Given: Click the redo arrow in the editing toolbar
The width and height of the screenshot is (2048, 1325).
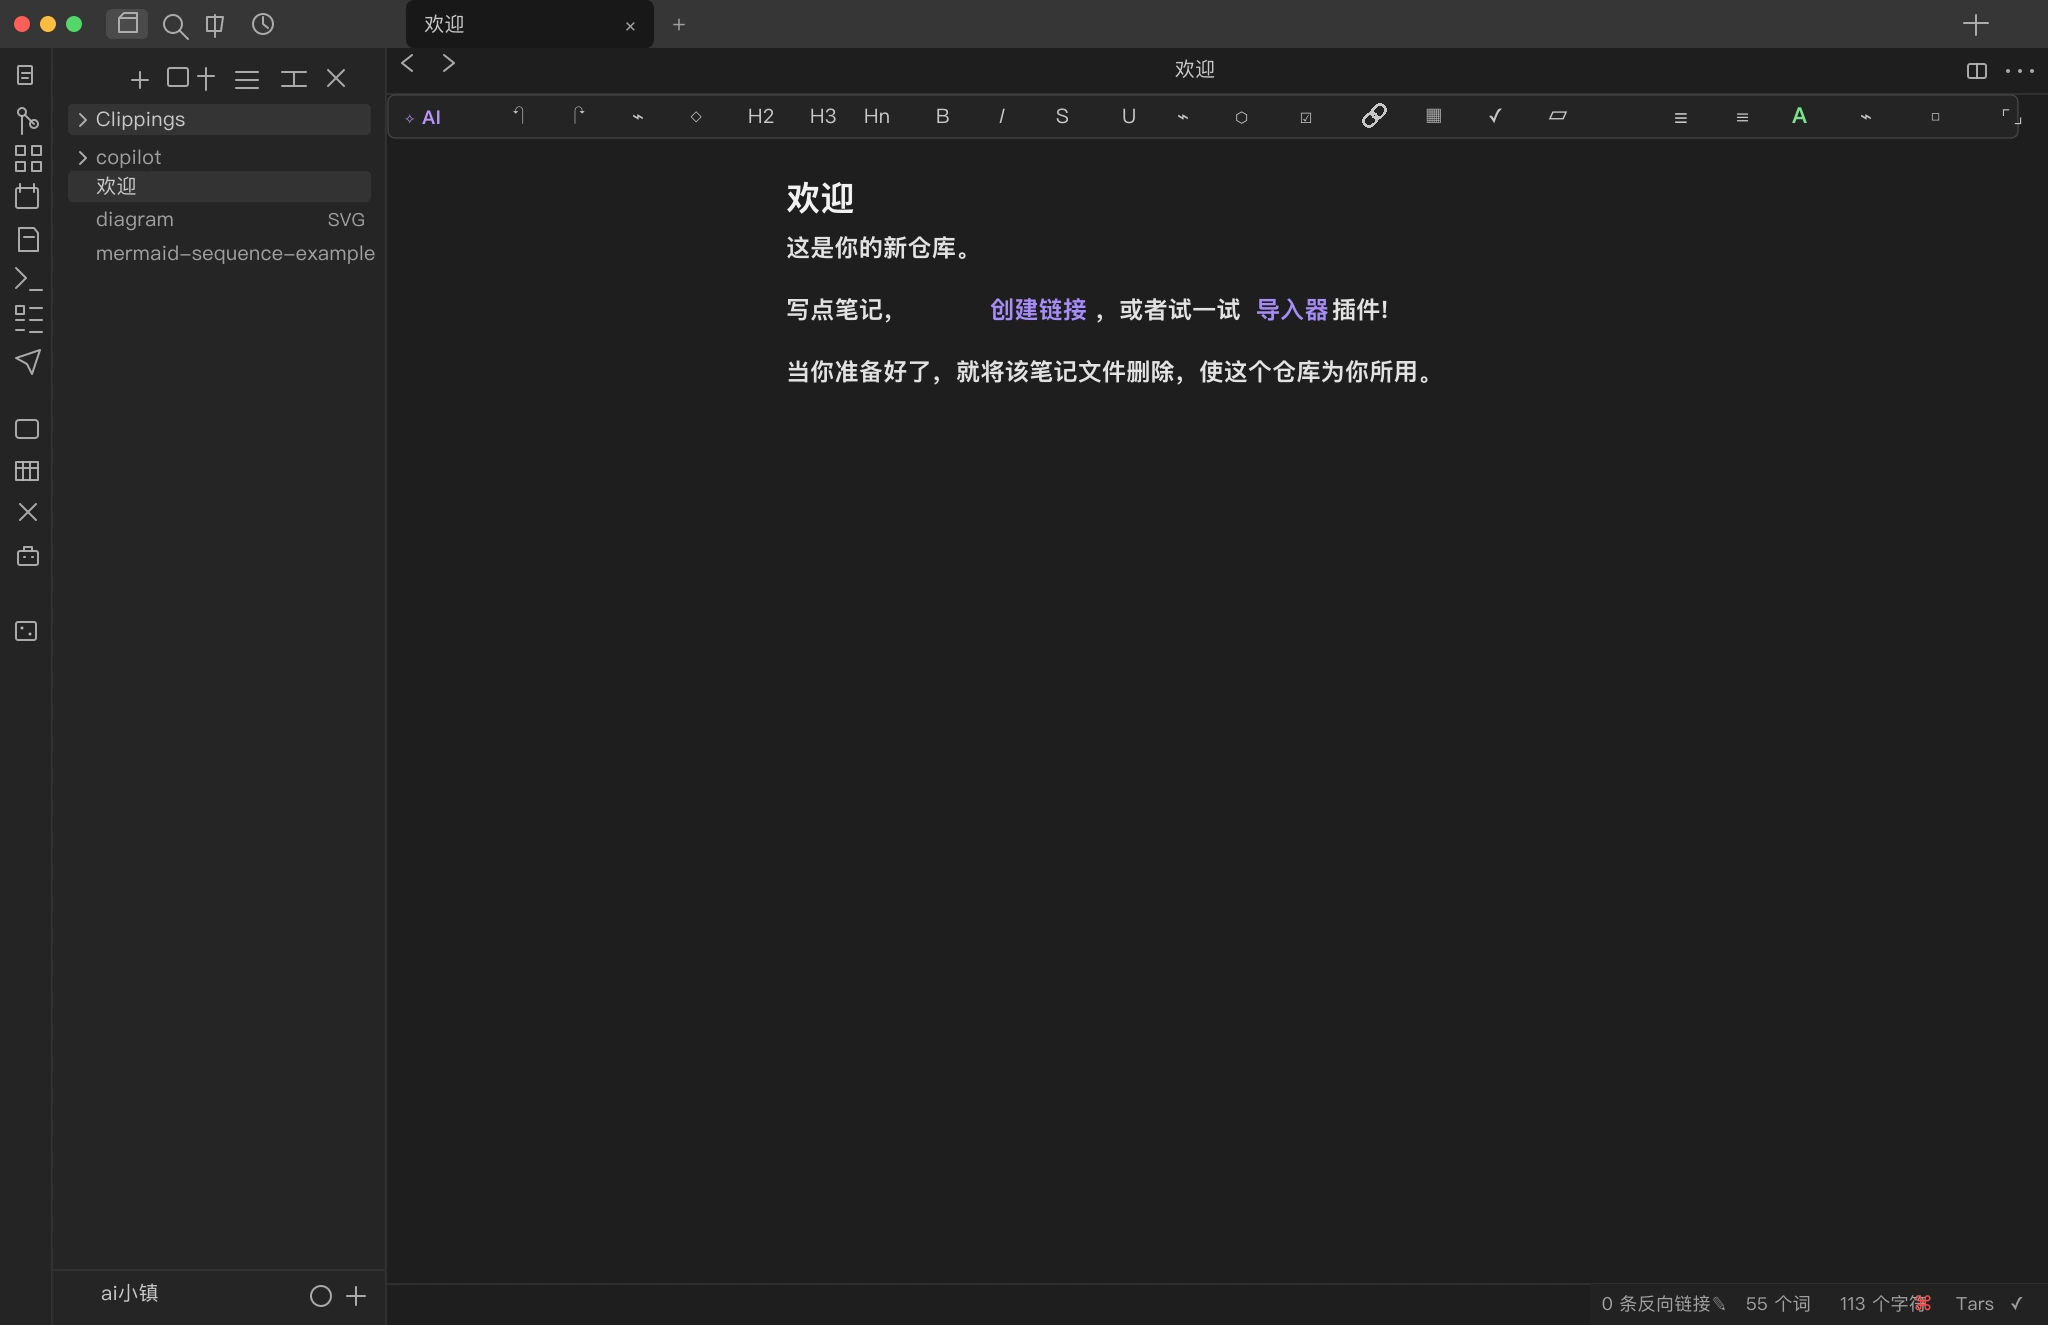Looking at the screenshot, I should point(578,116).
